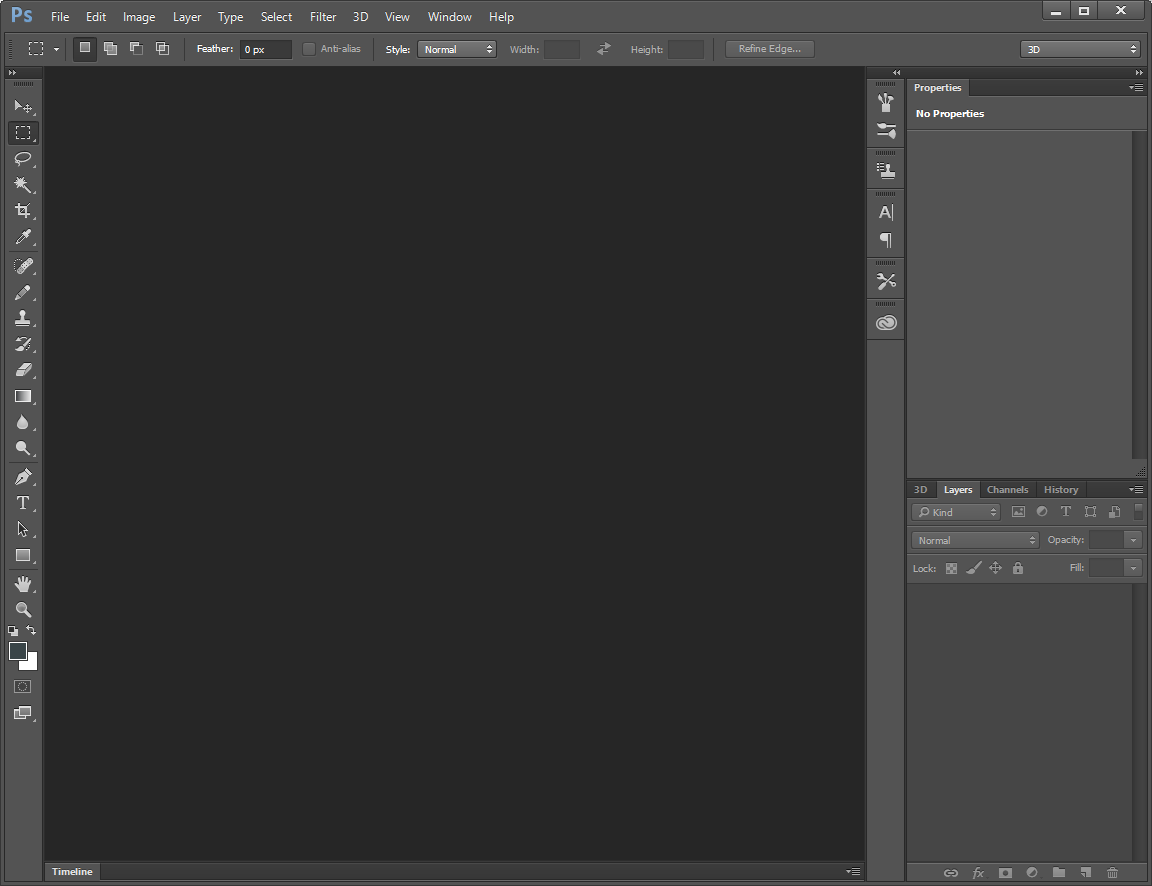
Task: Open the Brush Presets panel icon
Action: [x=886, y=103]
